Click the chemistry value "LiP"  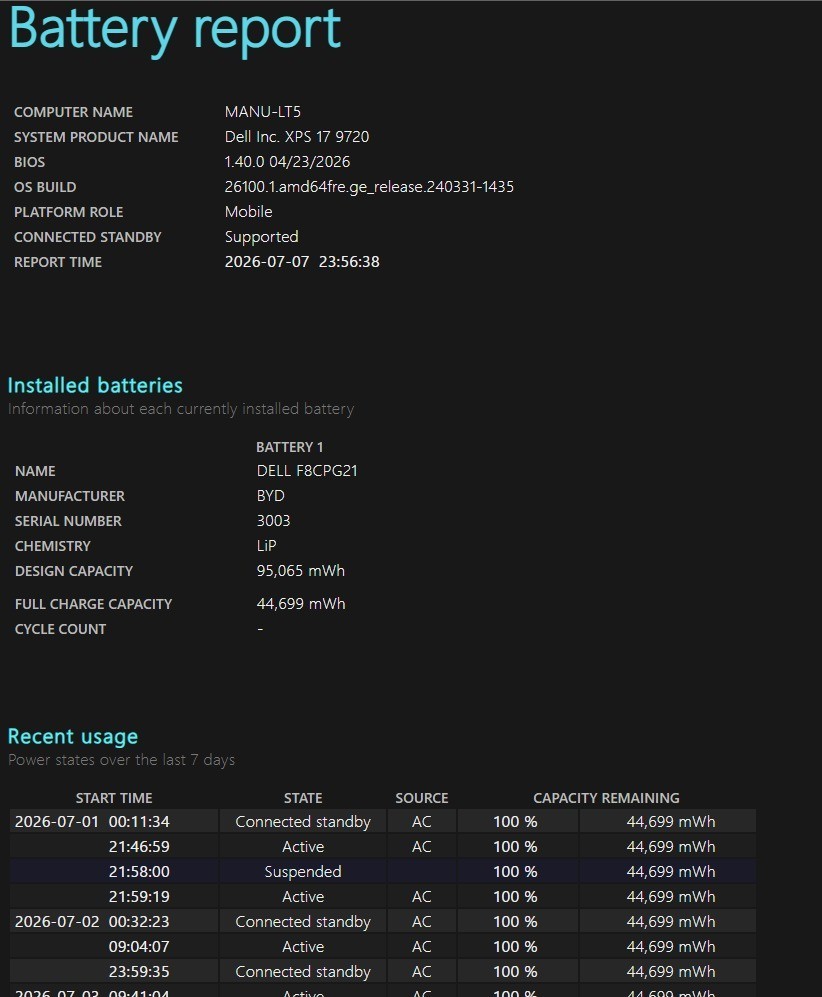tap(266, 546)
